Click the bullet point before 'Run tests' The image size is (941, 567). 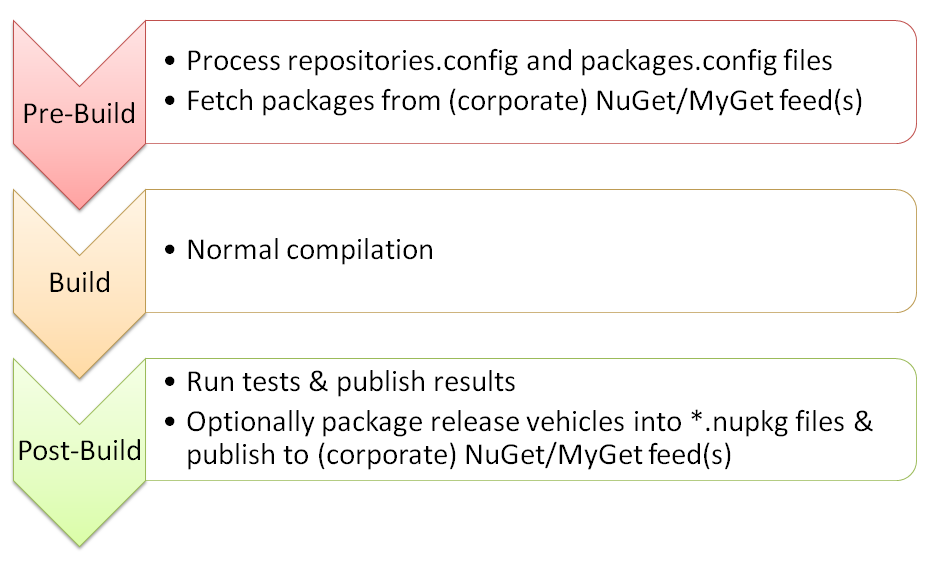tap(170, 382)
